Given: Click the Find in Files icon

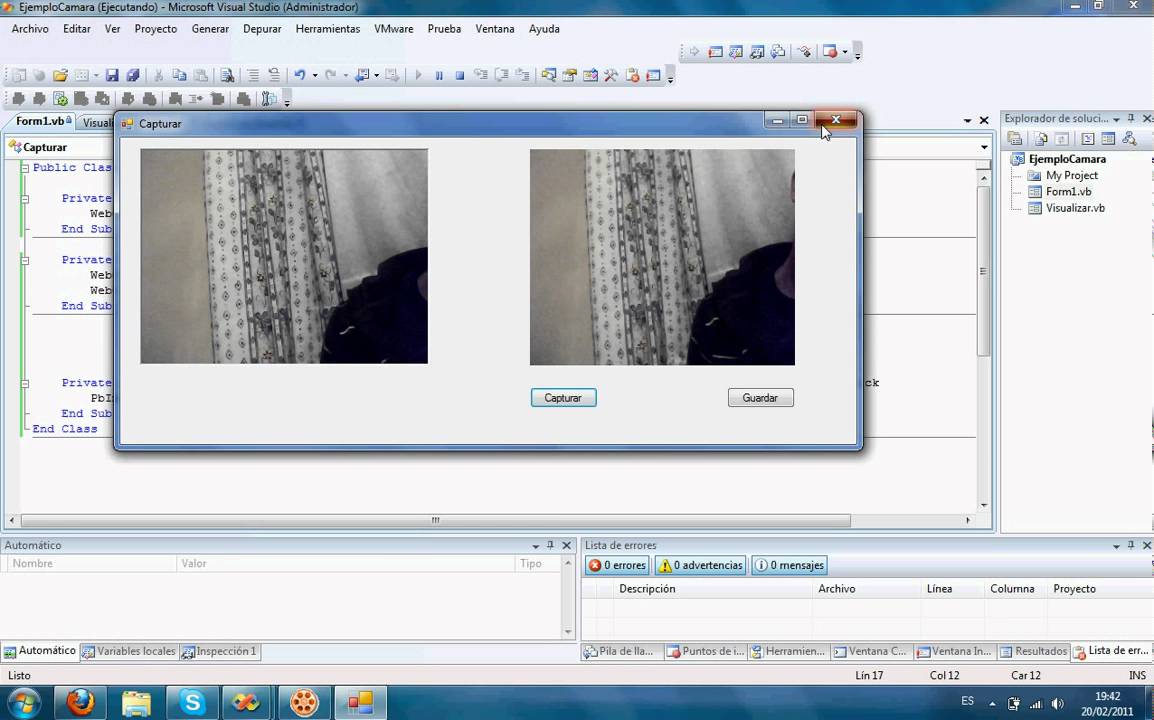Looking at the screenshot, I should click(x=227, y=75).
